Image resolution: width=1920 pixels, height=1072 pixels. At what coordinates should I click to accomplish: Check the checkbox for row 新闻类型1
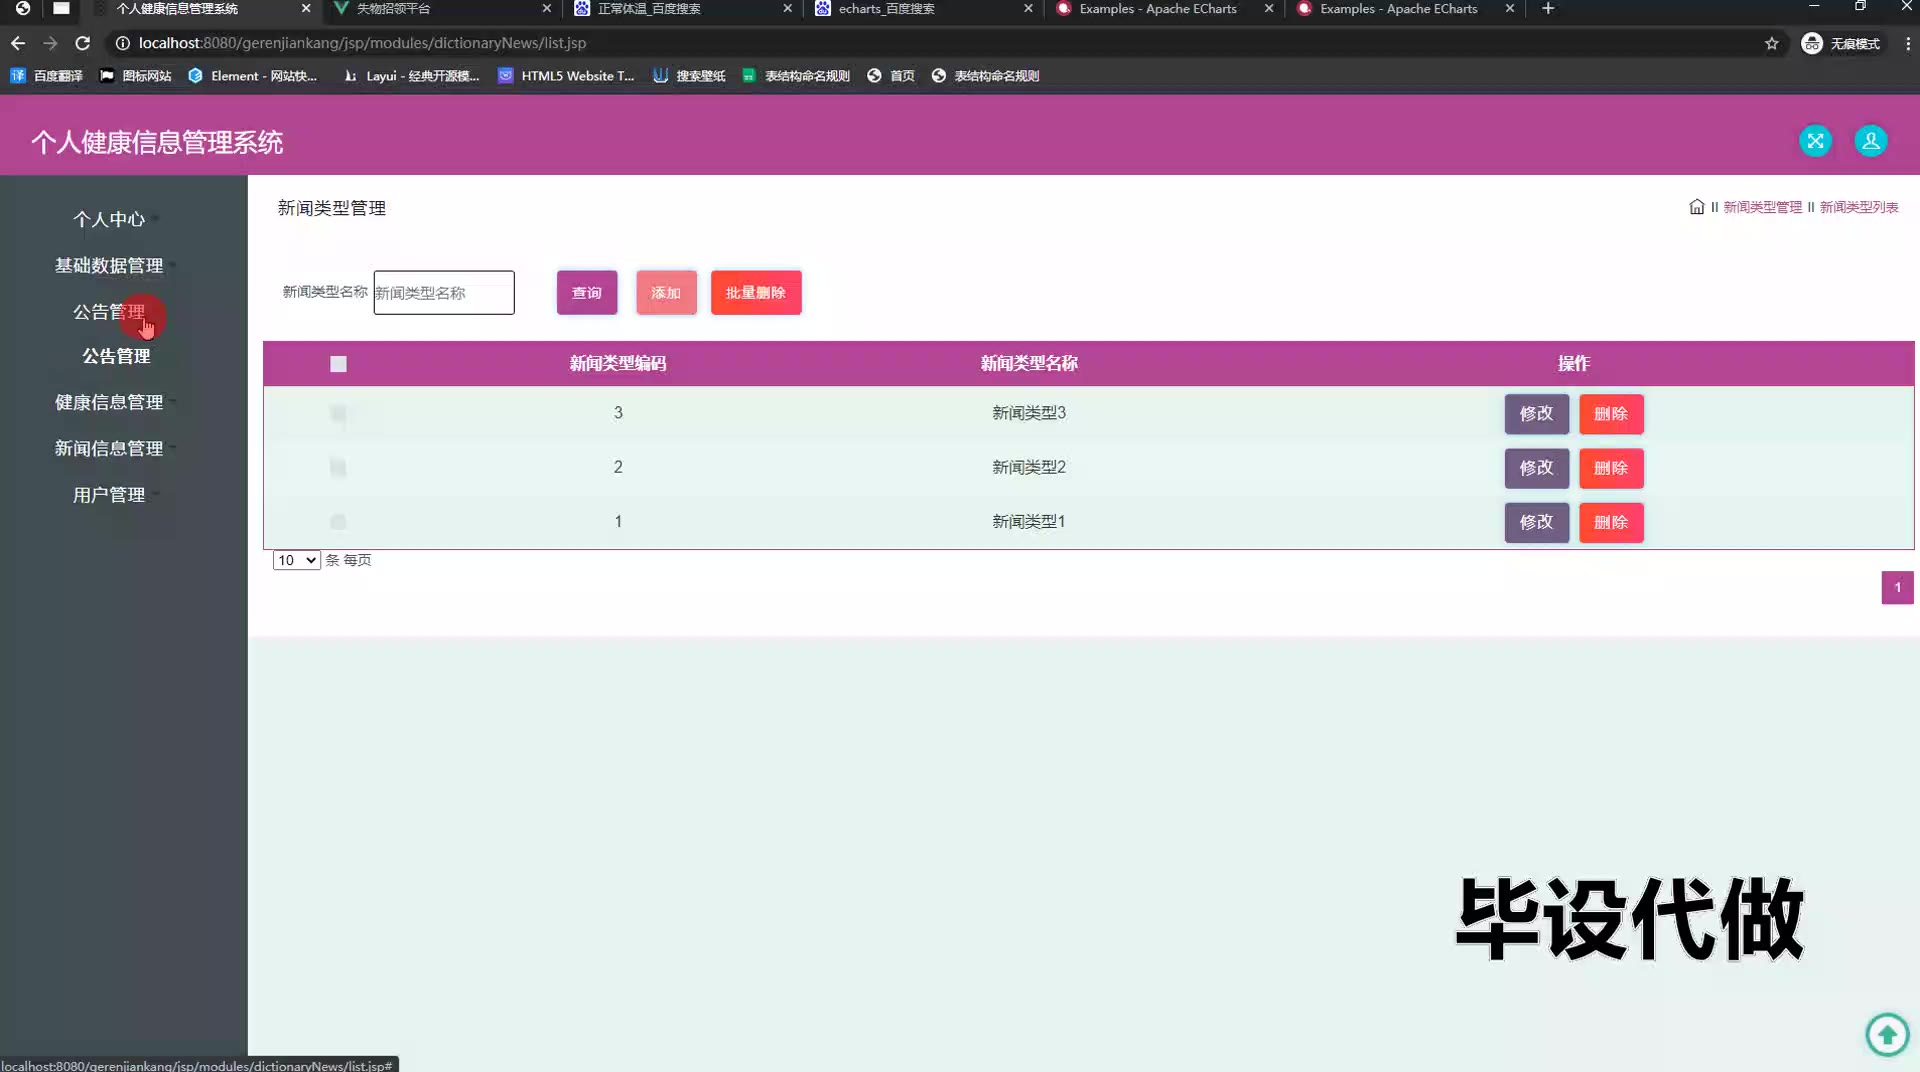click(338, 521)
